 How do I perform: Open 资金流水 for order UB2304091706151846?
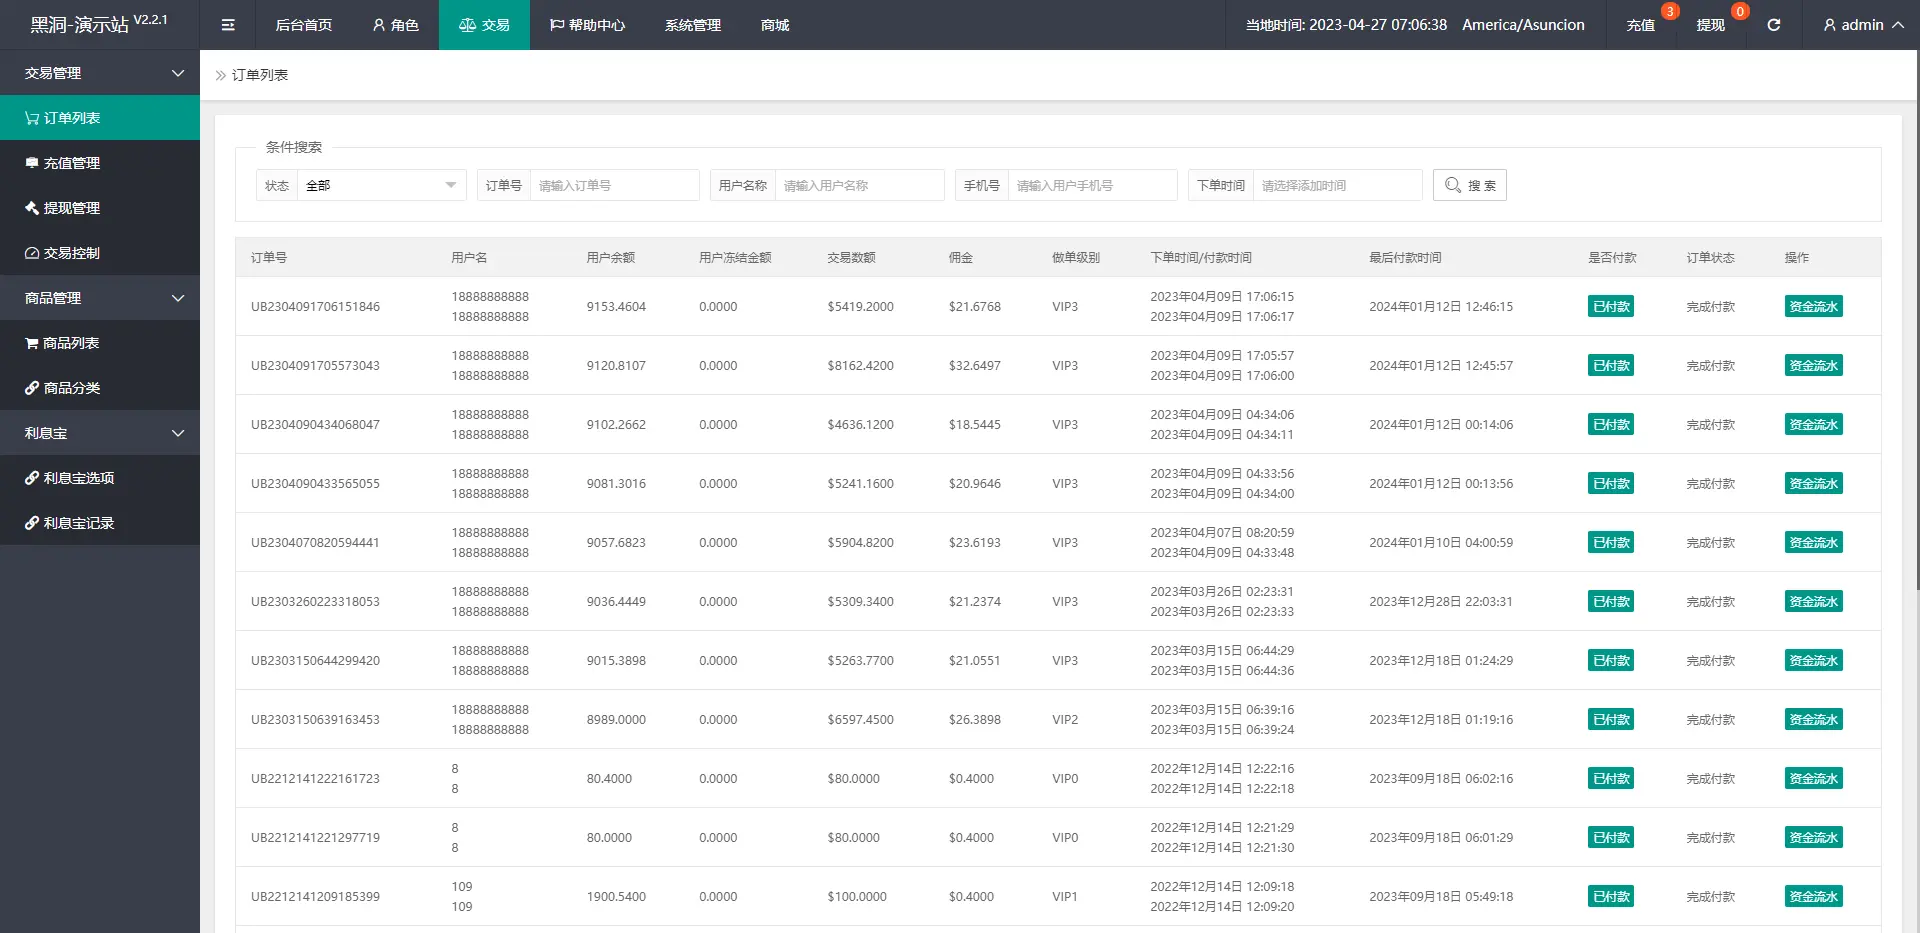click(1812, 307)
